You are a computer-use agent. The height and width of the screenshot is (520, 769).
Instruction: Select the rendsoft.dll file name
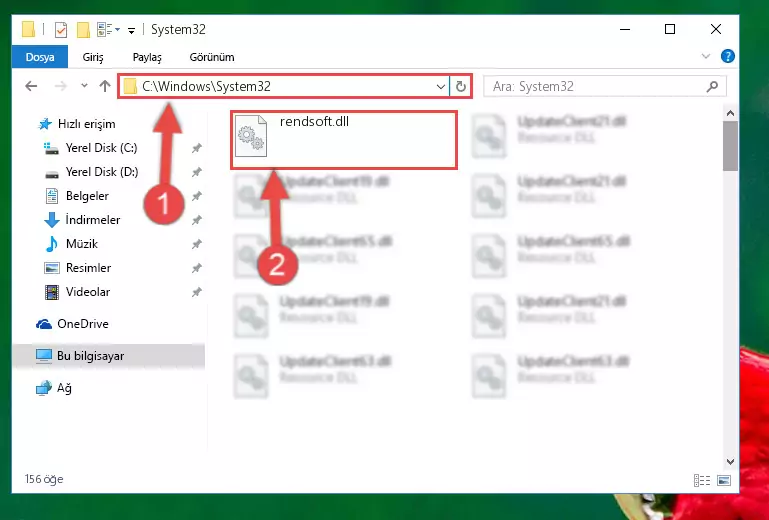point(314,122)
